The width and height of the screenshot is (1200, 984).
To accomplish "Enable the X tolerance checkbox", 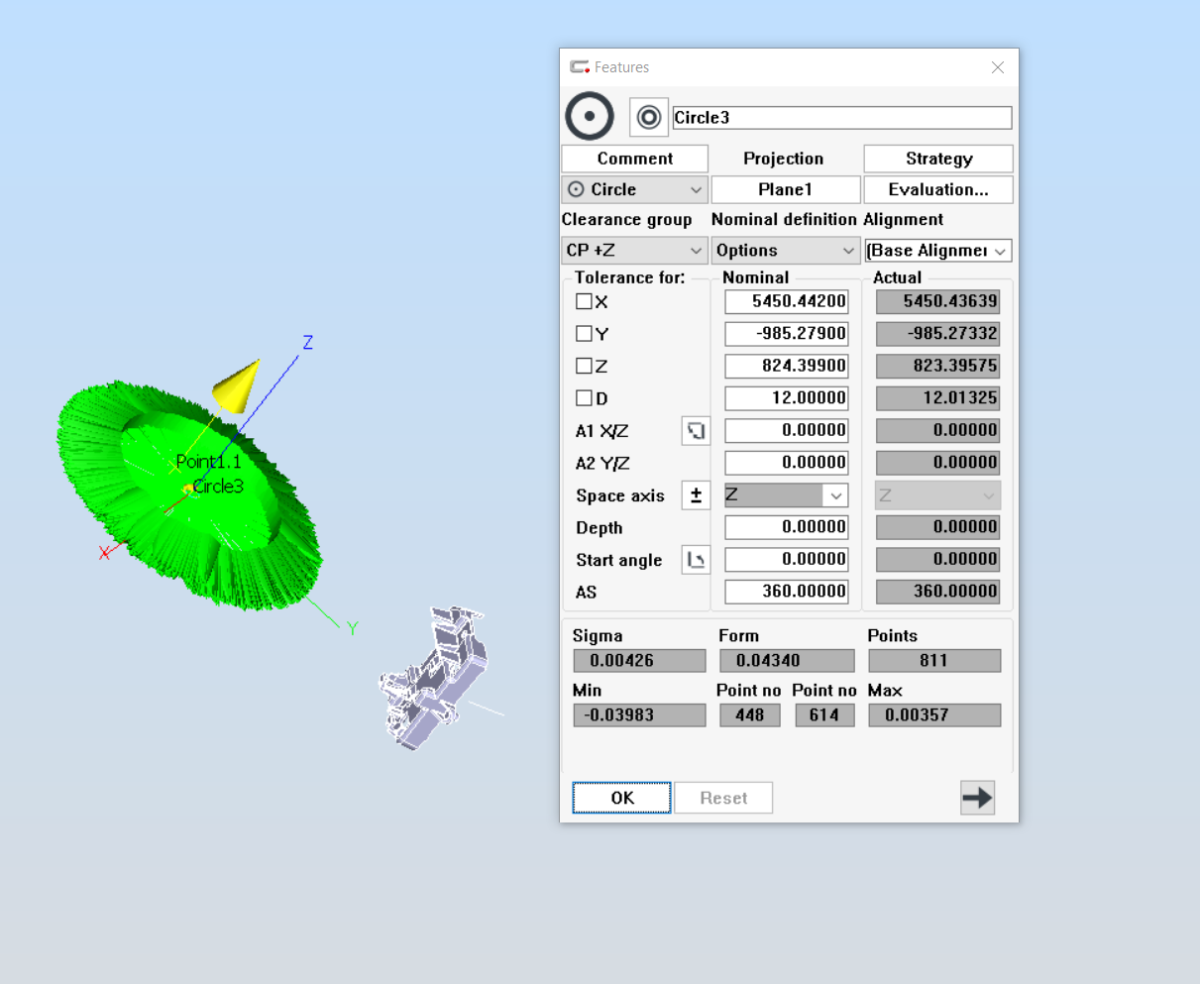I will click(584, 302).
